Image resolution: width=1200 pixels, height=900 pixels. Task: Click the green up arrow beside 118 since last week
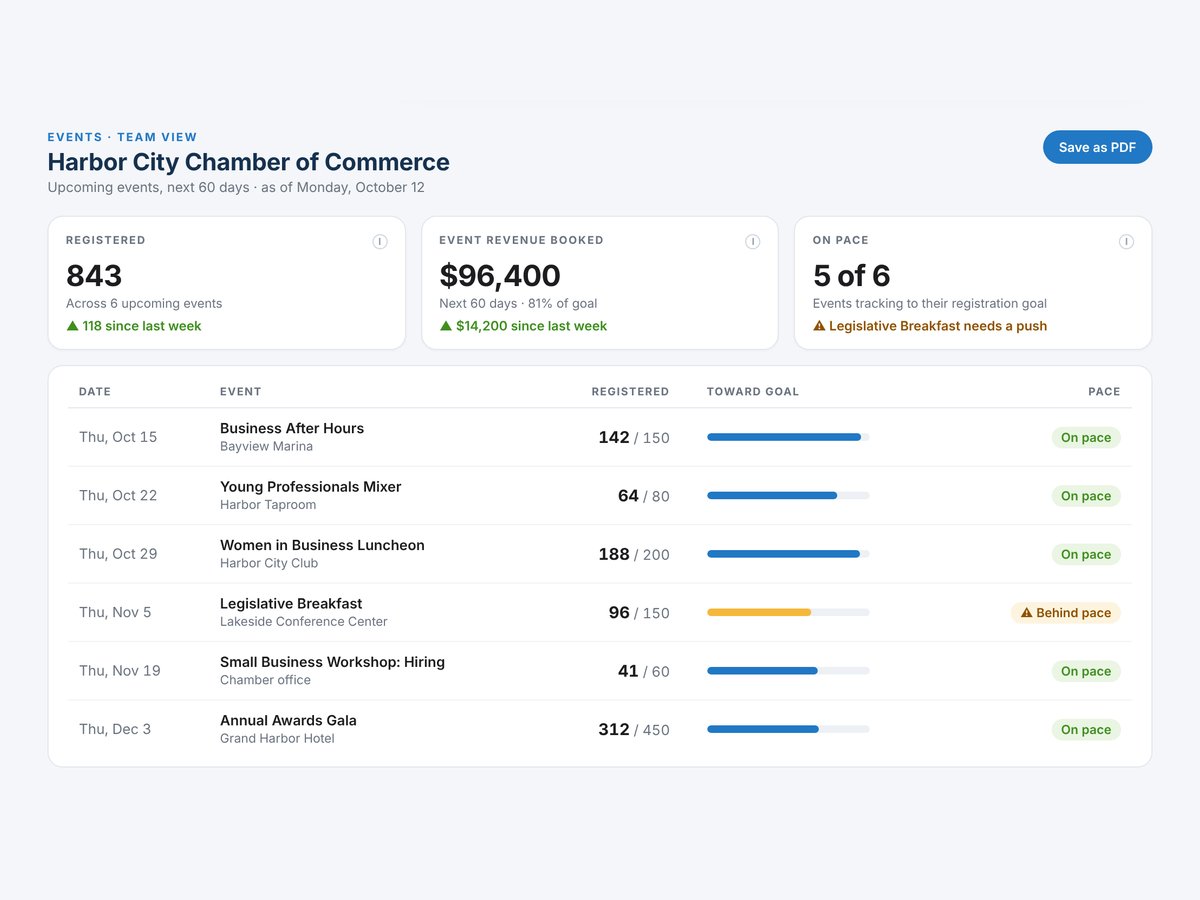pos(72,326)
